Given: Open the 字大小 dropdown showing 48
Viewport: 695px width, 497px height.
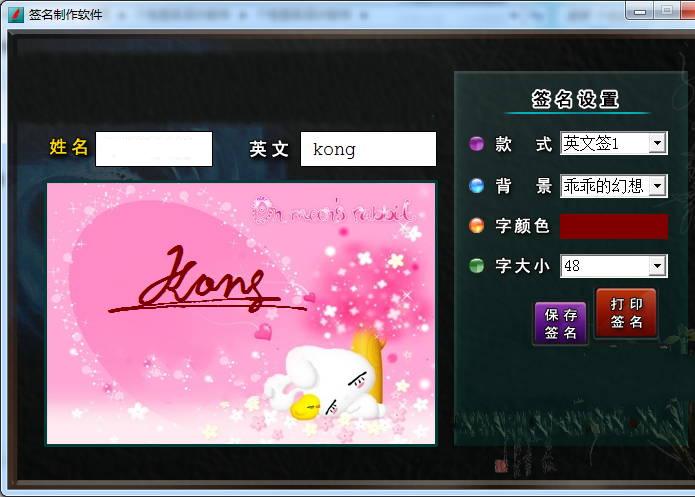Looking at the screenshot, I should [x=657, y=266].
